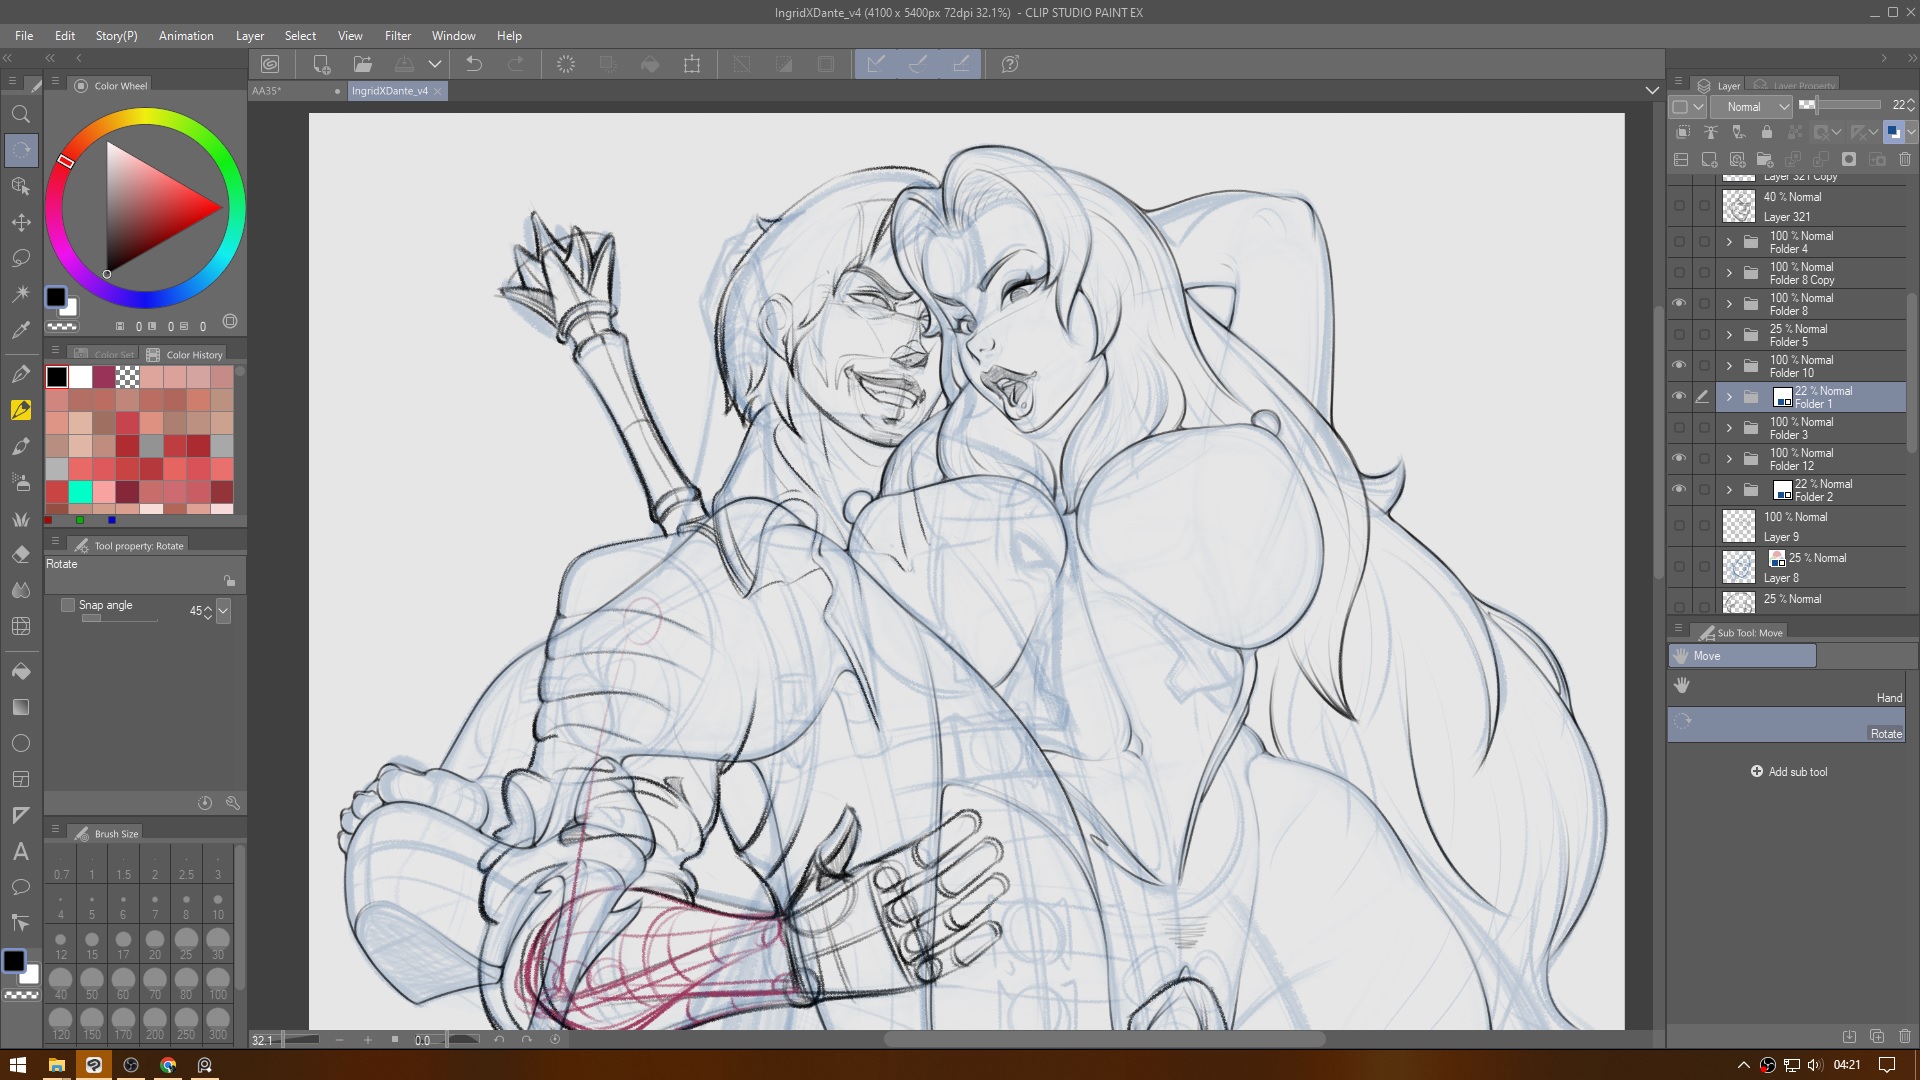The width and height of the screenshot is (1920, 1080).
Task: Select the Eyedropper tool
Action: [21, 330]
